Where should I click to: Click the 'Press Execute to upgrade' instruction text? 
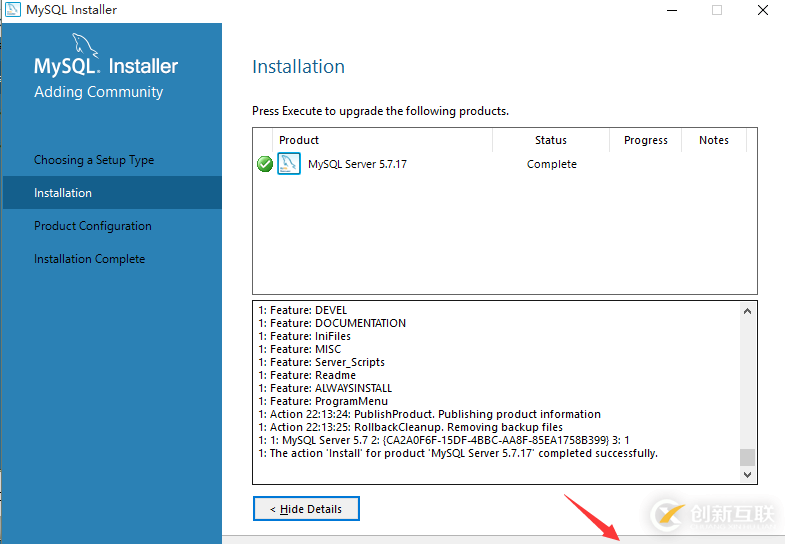(380, 111)
